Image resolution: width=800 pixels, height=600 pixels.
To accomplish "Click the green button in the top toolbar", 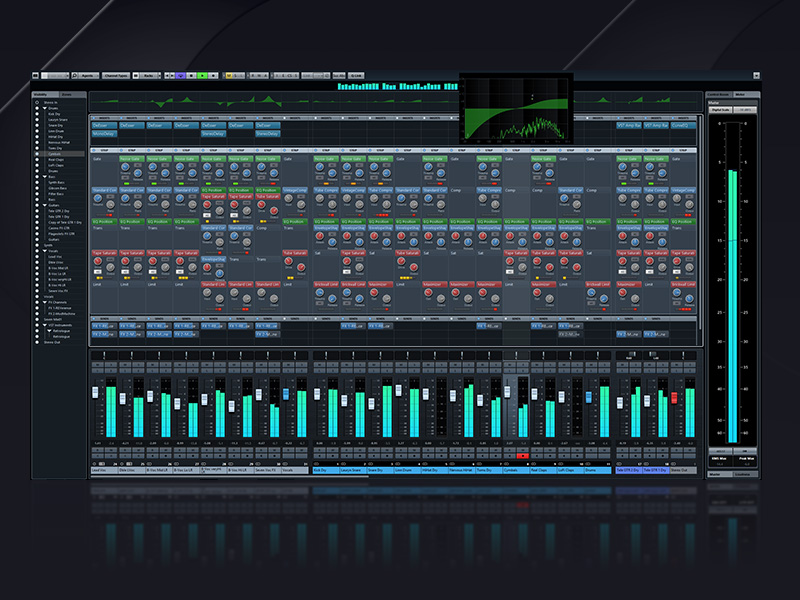I will click(x=203, y=75).
